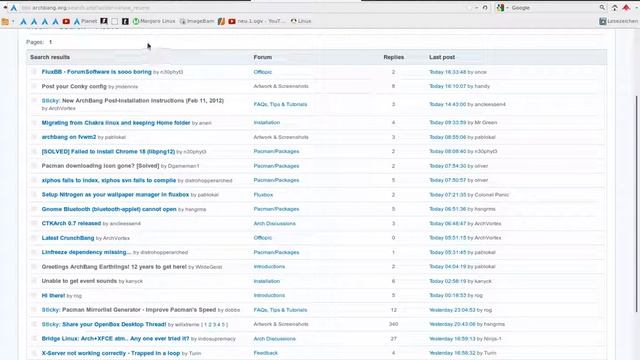Open Setup Nitrogen as wallpaper manager topic
The image size is (640, 360).
point(115,195)
